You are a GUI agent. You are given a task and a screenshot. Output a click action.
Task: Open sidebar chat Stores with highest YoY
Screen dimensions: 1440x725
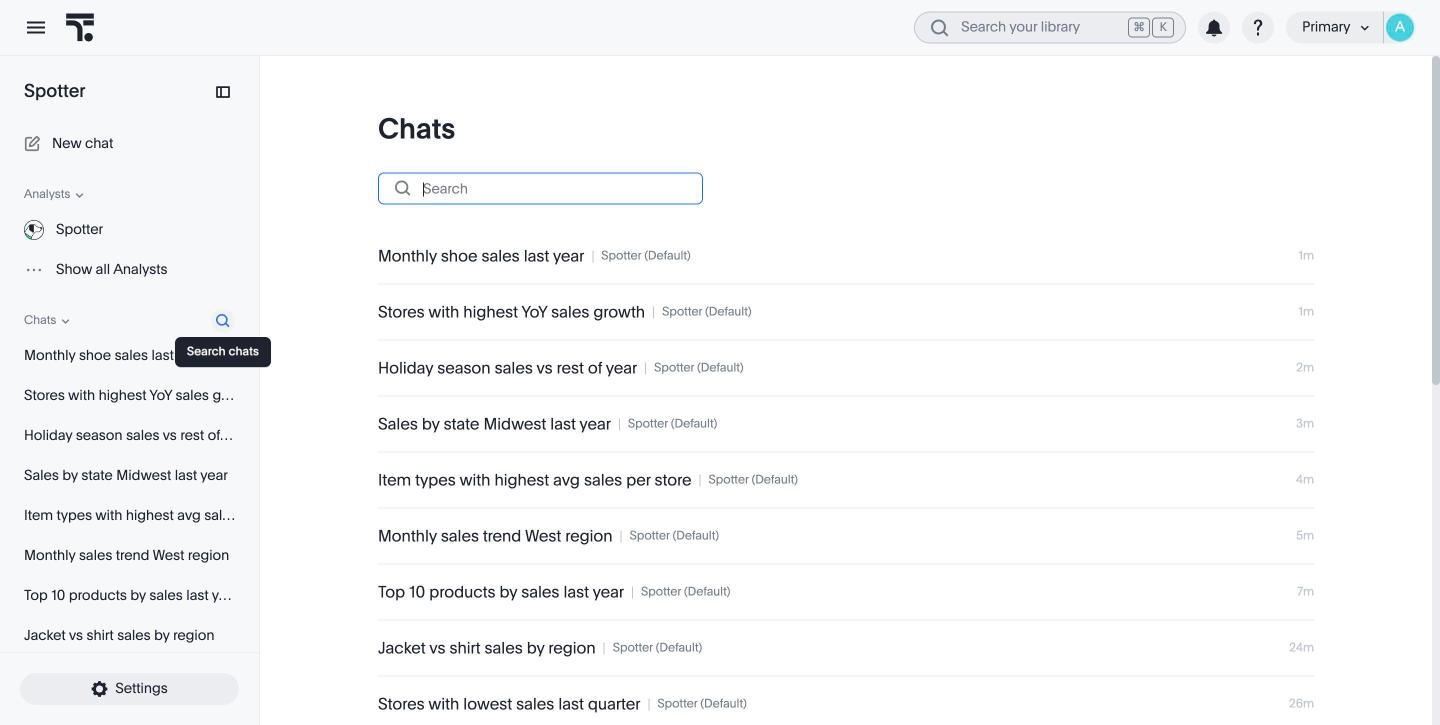pos(129,396)
